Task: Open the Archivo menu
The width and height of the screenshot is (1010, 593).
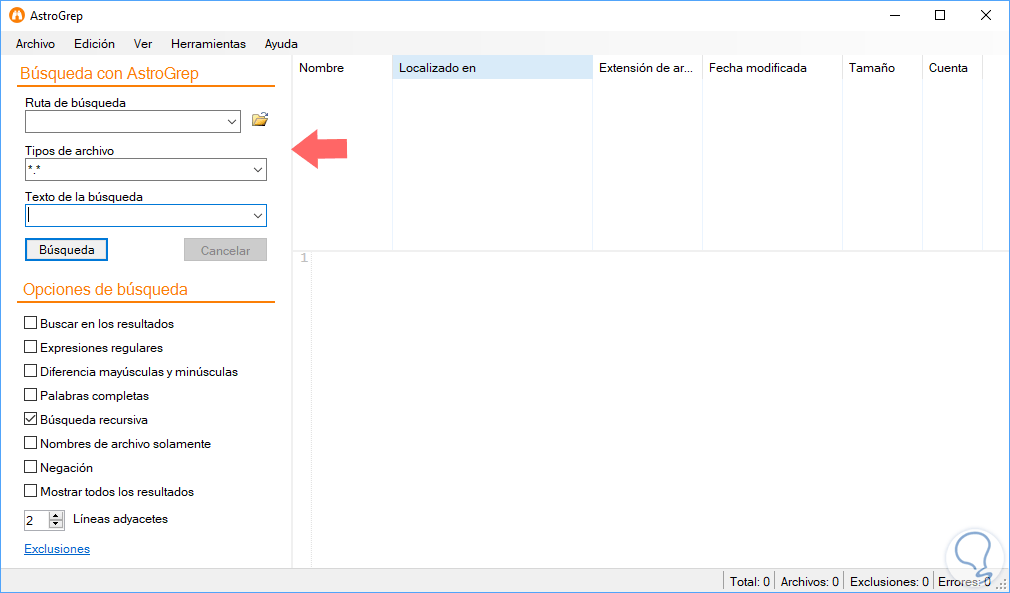Action: (x=35, y=44)
